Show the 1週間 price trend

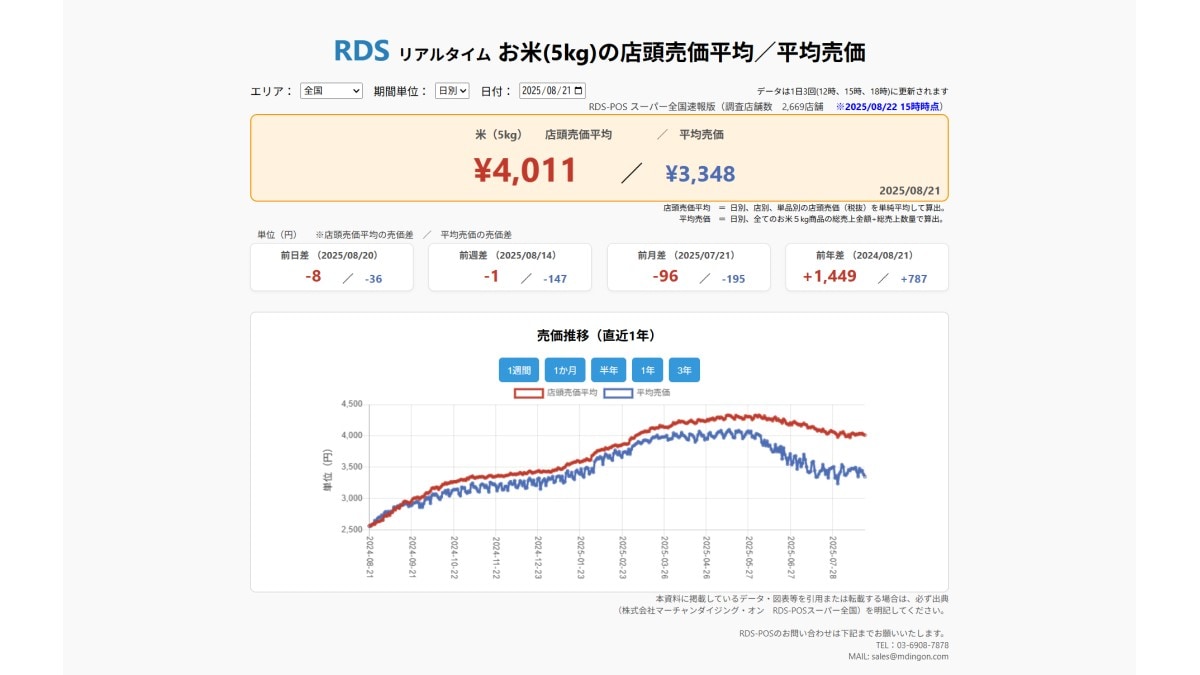(x=519, y=370)
